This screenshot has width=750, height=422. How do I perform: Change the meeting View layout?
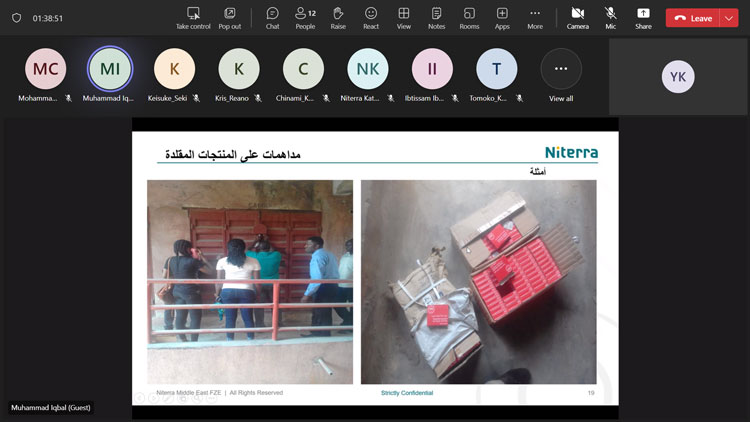(x=403, y=17)
